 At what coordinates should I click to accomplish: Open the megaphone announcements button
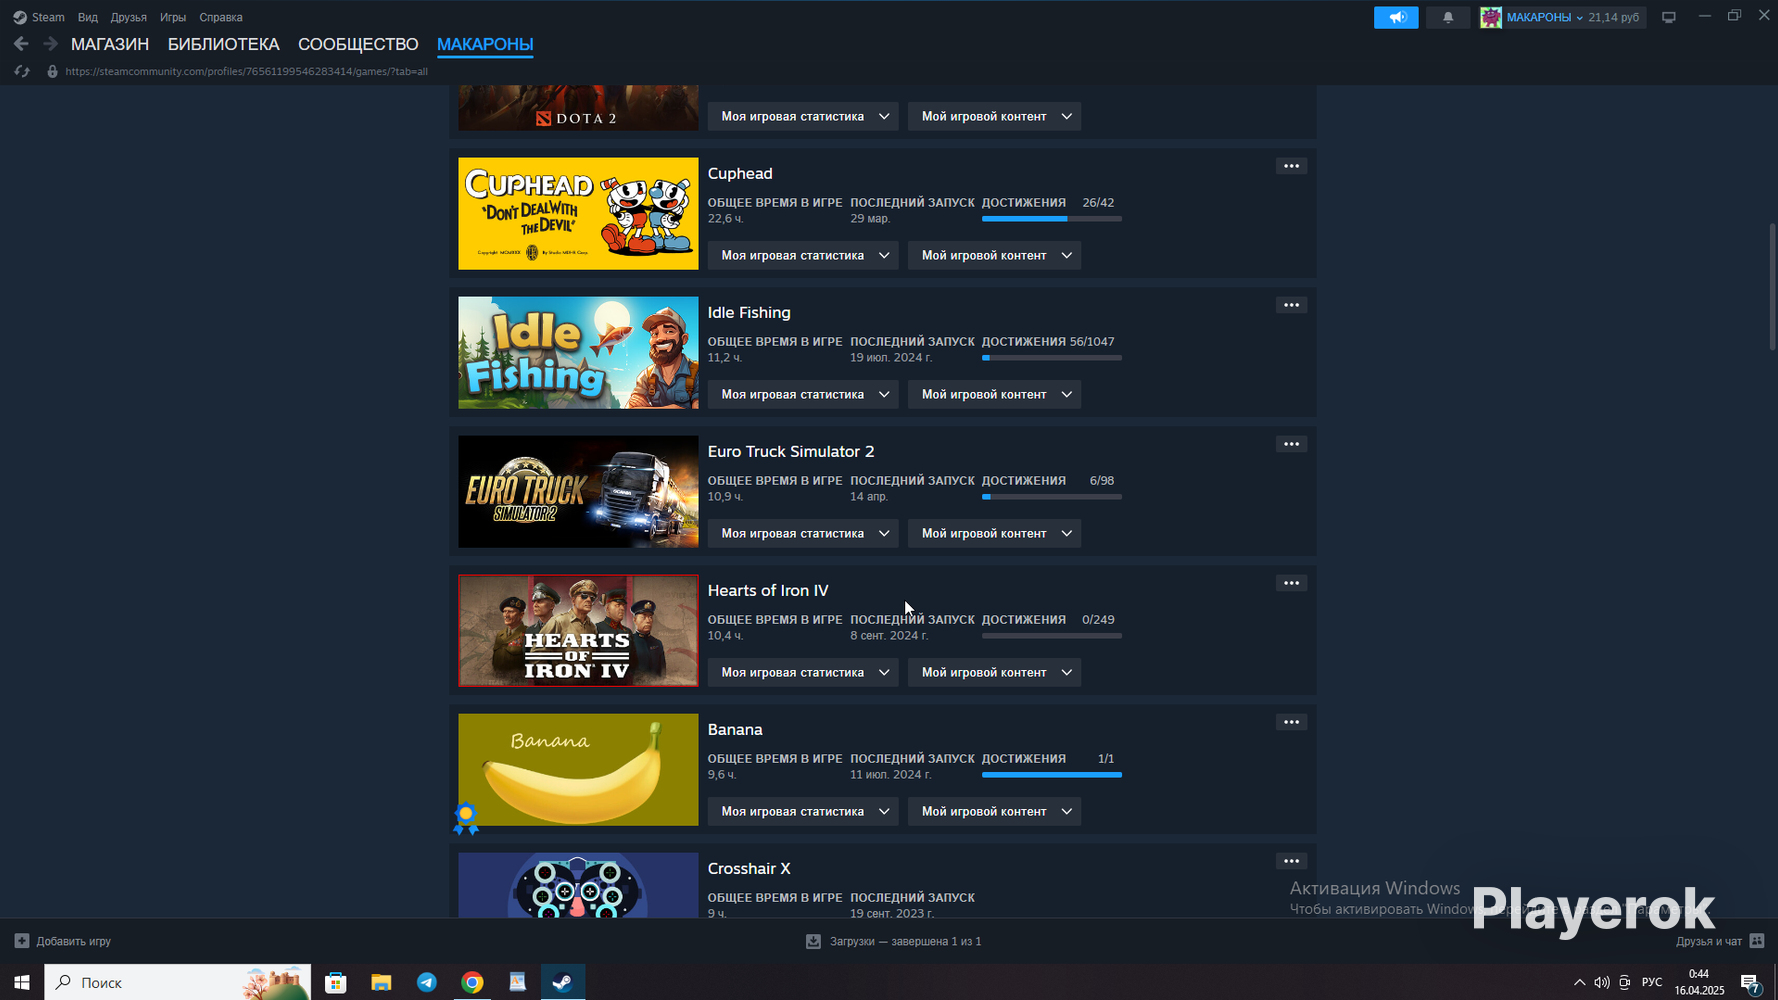pyautogui.click(x=1396, y=17)
